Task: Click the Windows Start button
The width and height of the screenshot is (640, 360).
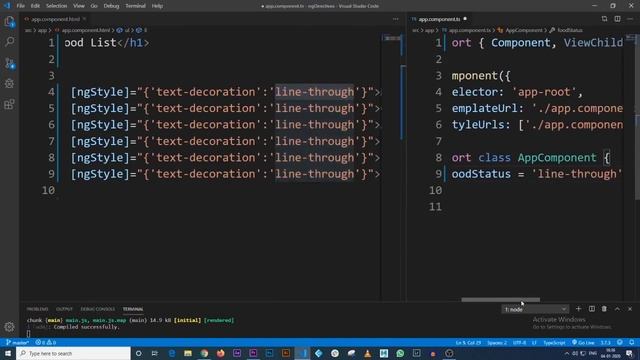Action: (x=8, y=353)
